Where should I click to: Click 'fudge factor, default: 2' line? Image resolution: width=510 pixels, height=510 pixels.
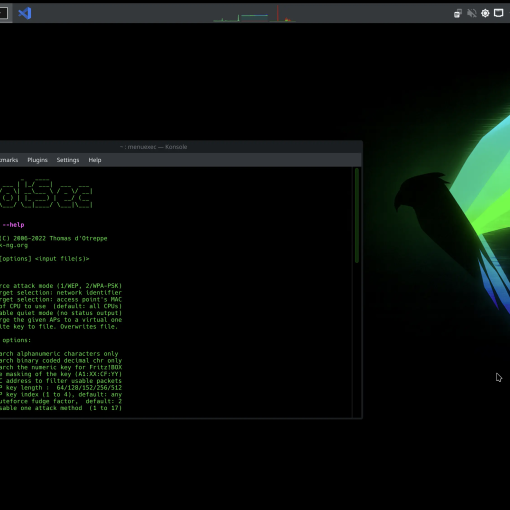coord(78,401)
